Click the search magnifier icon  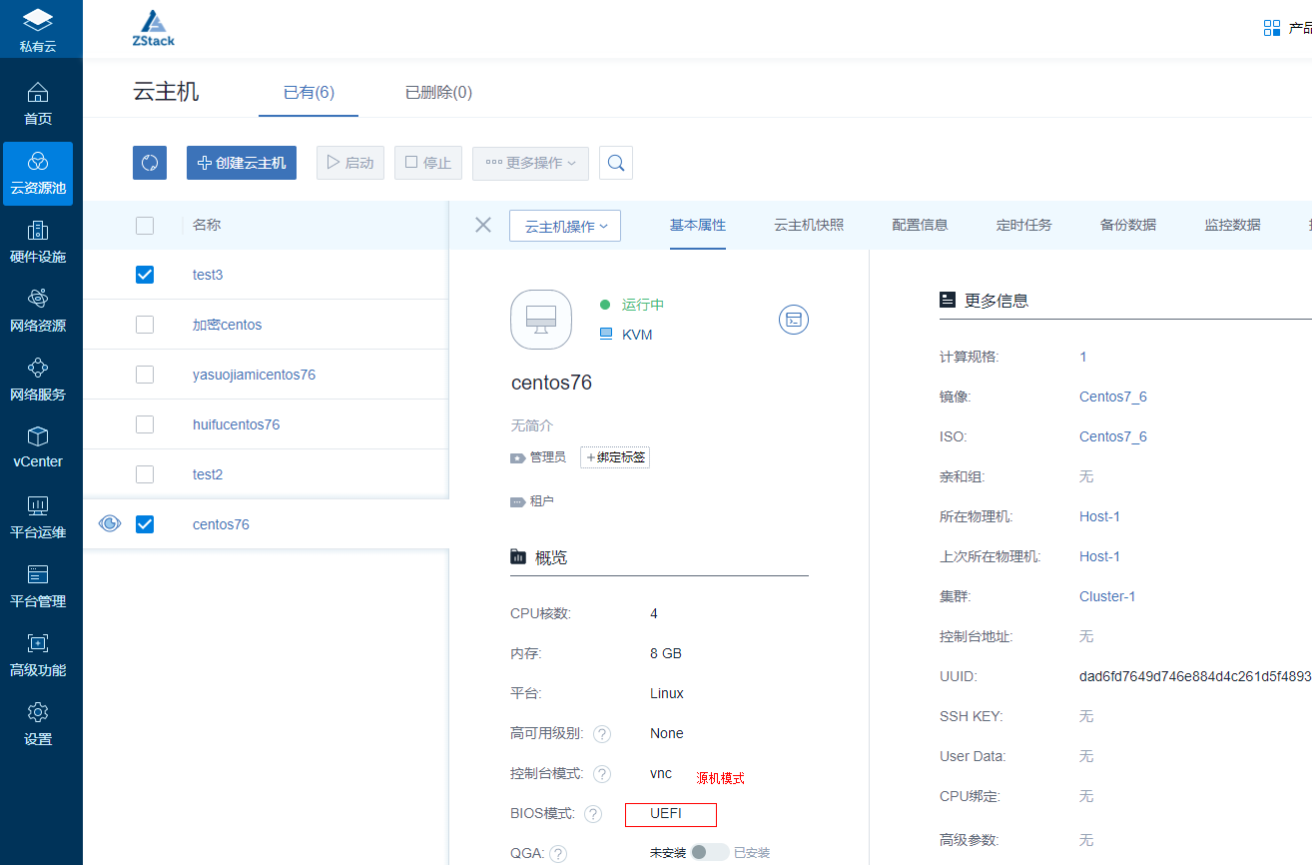click(x=616, y=163)
